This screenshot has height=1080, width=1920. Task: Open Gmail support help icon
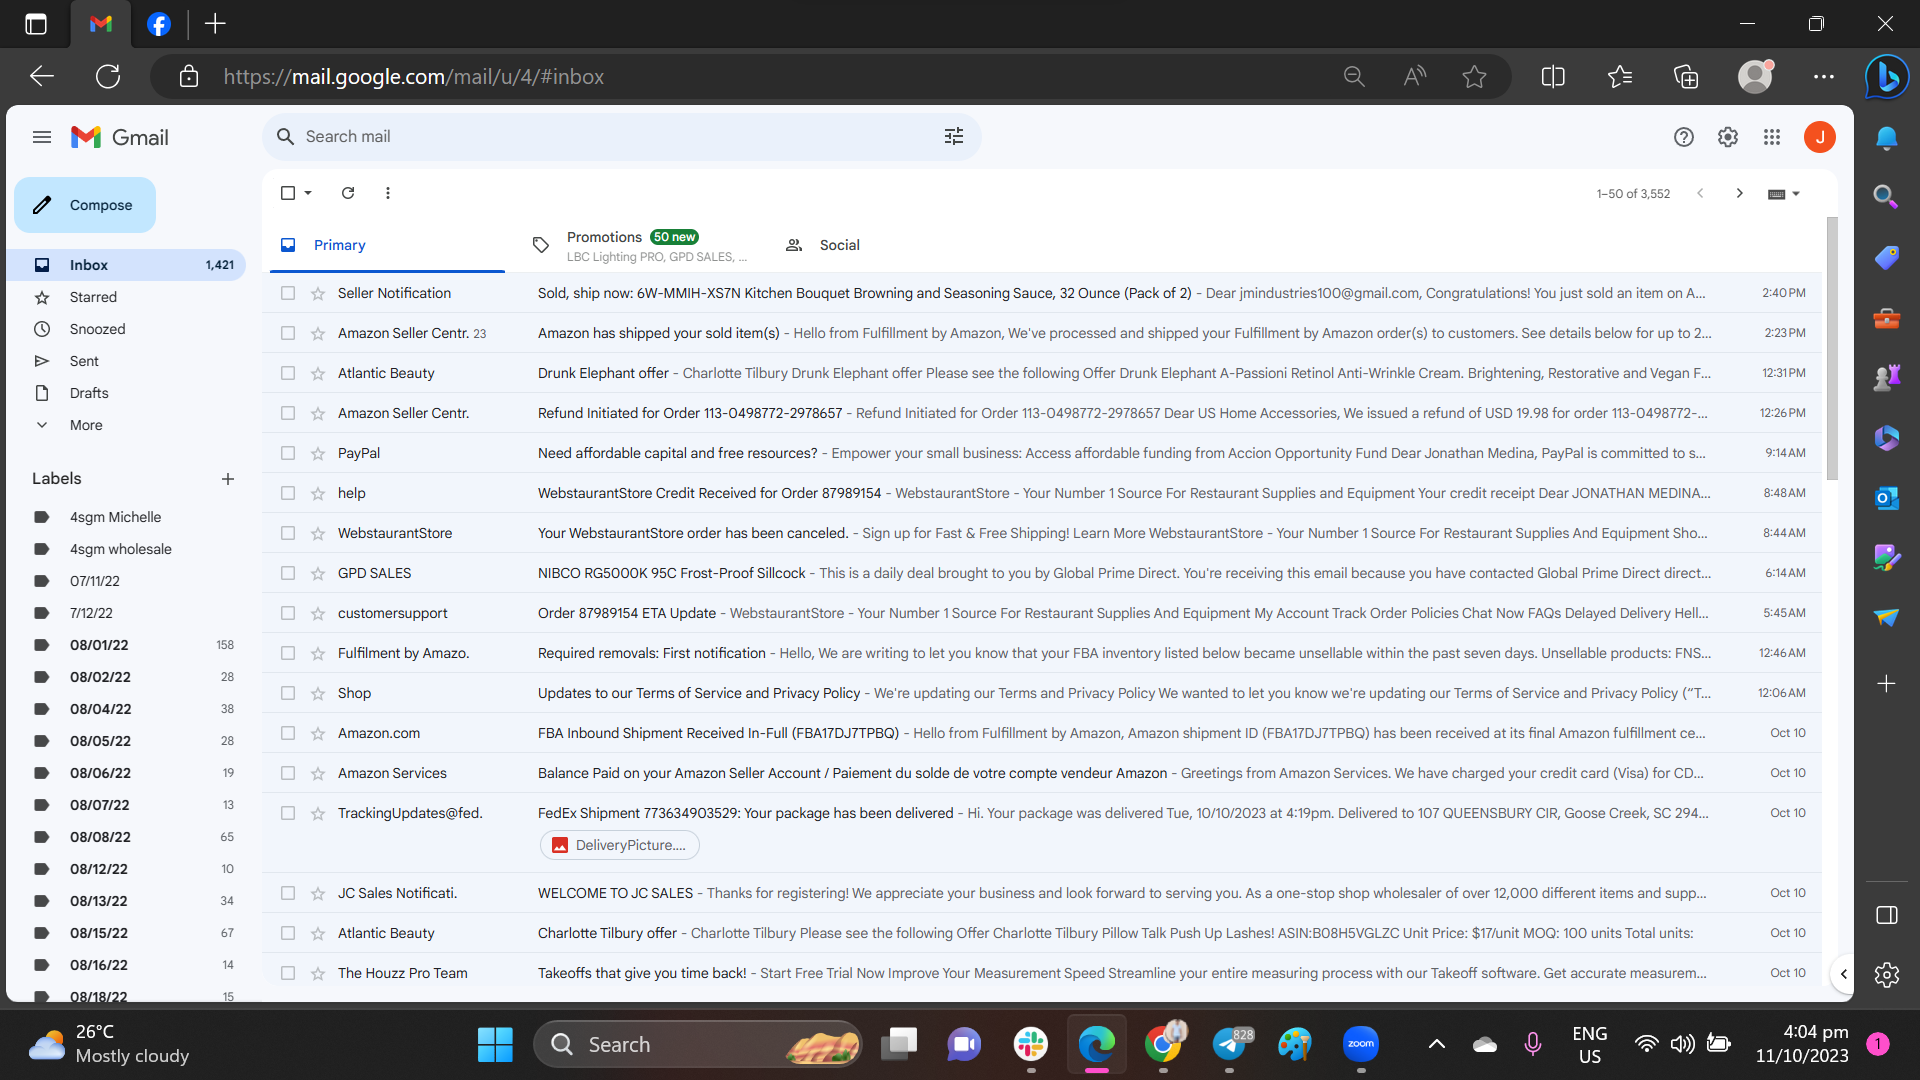point(1684,137)
